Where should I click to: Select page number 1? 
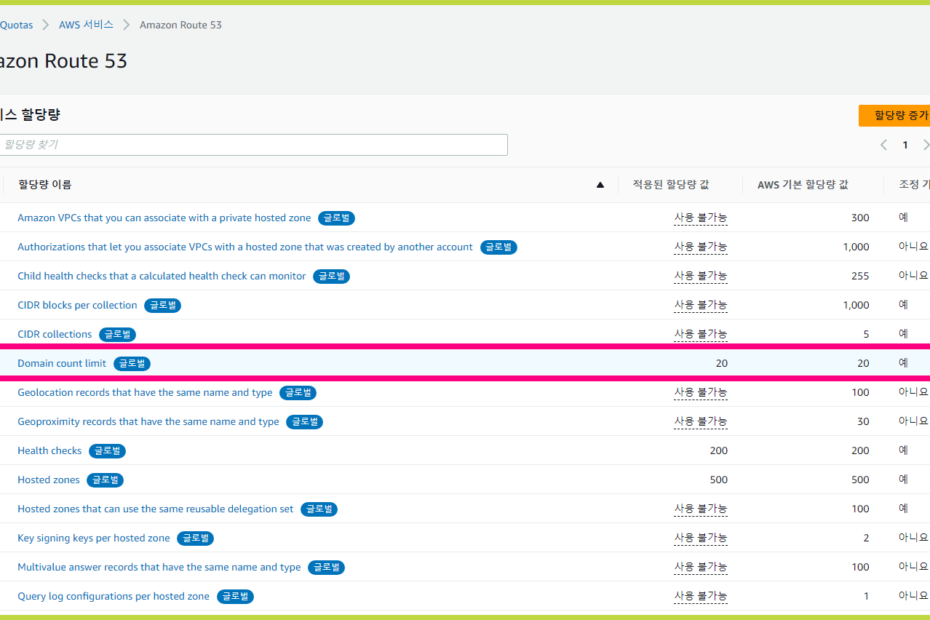(x=905, y=145)
